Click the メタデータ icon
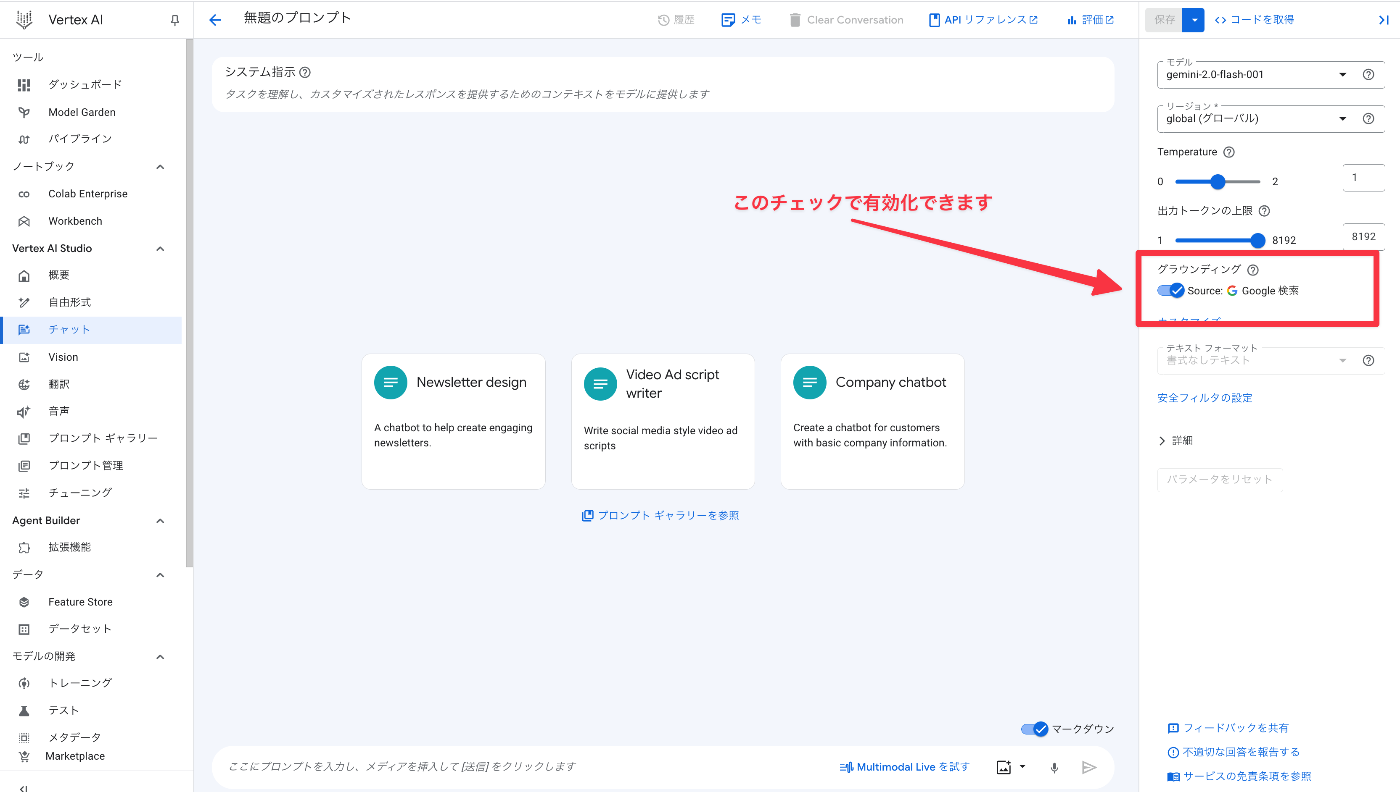Screen dimensions: 1400x792 [x=25, y=737]
